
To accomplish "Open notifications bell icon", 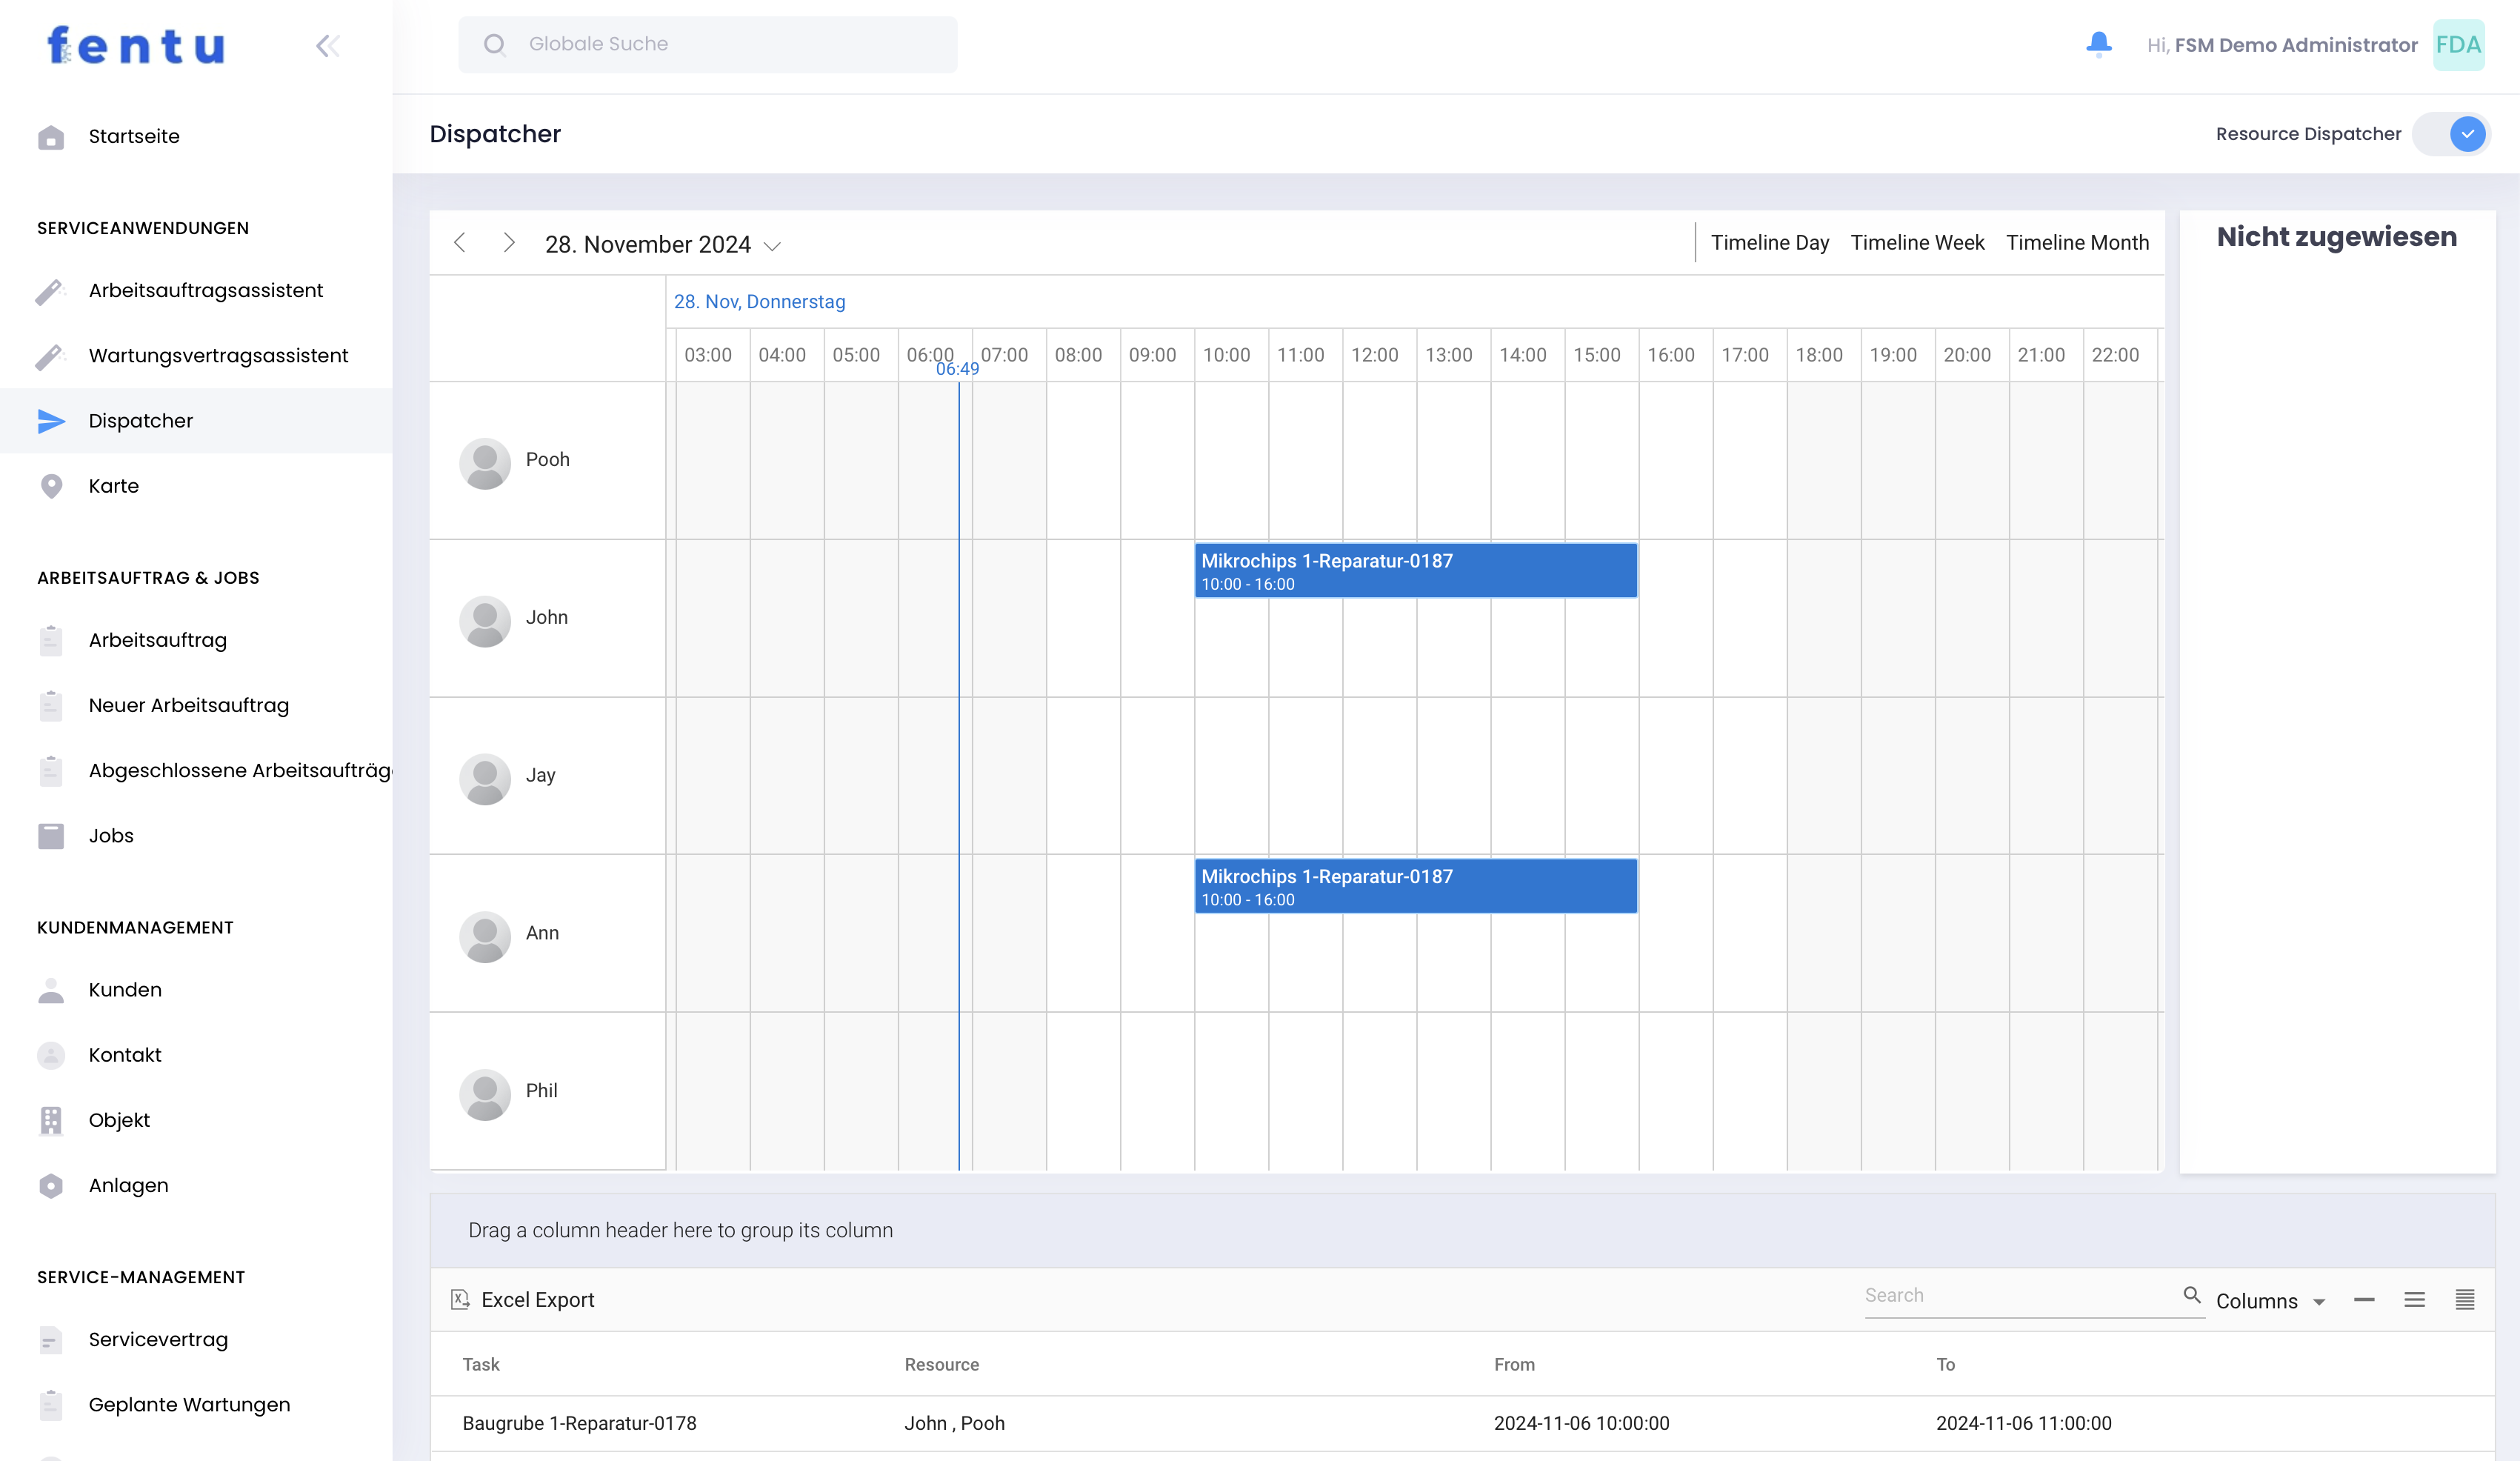I will pyautogui.click(x=2099, y=44).
